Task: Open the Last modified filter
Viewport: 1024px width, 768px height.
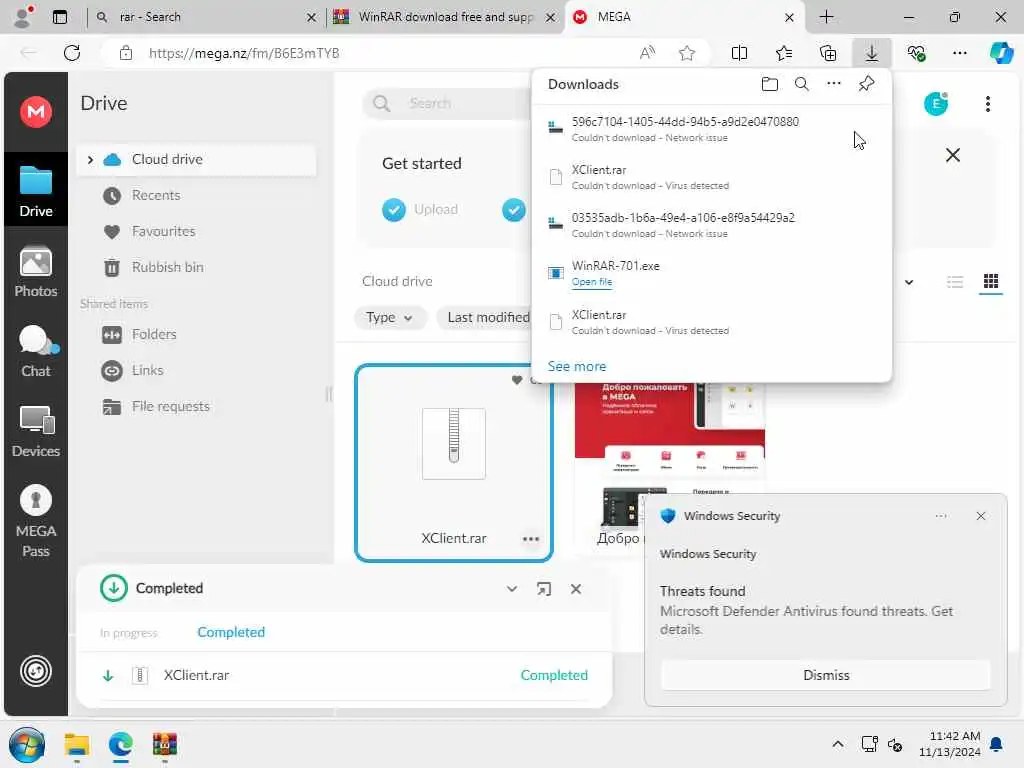Action: [487, 317]
